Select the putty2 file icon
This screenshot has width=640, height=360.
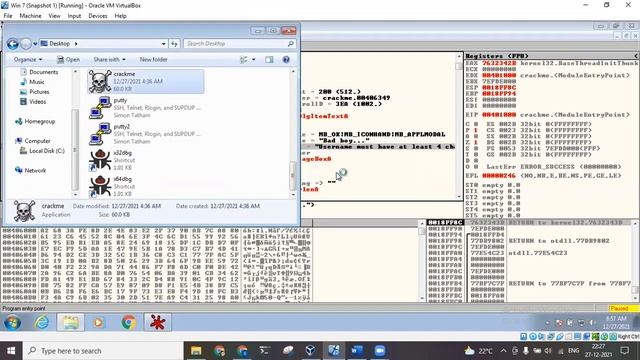click(x=100, y=134)
